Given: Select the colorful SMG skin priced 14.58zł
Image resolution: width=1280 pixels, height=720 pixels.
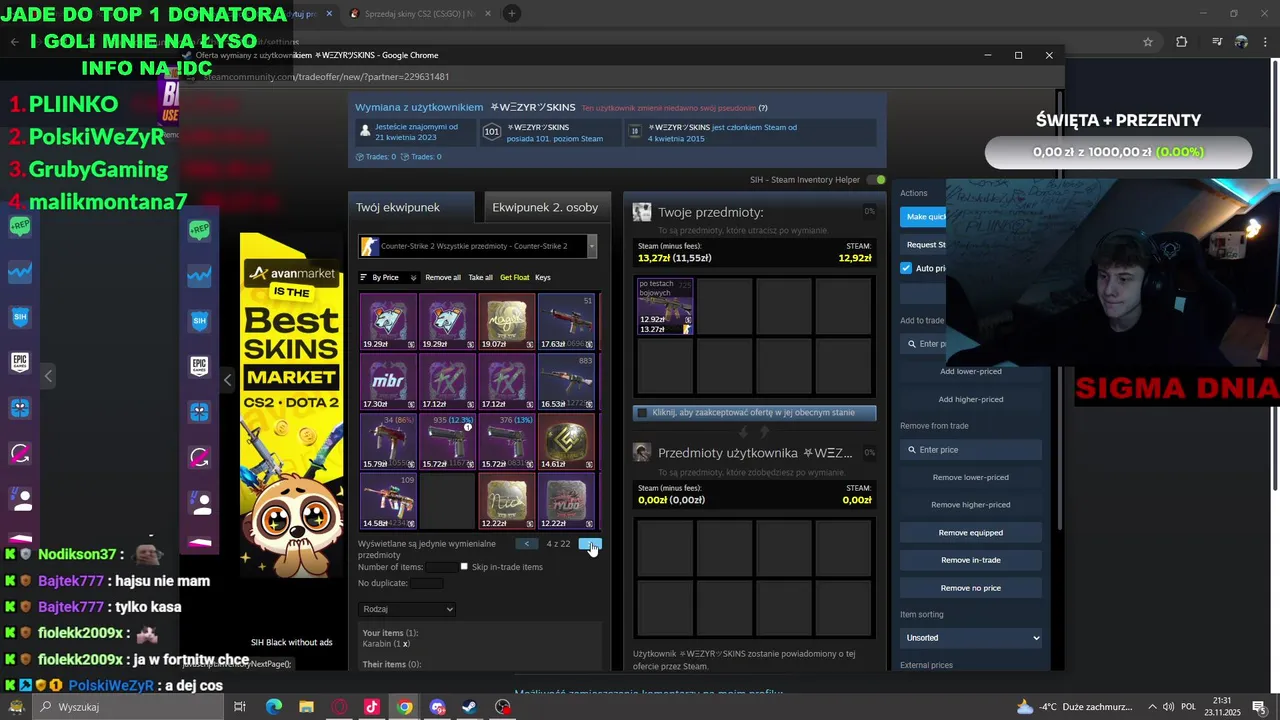Looking at the screenshot, I should (388, 501).
